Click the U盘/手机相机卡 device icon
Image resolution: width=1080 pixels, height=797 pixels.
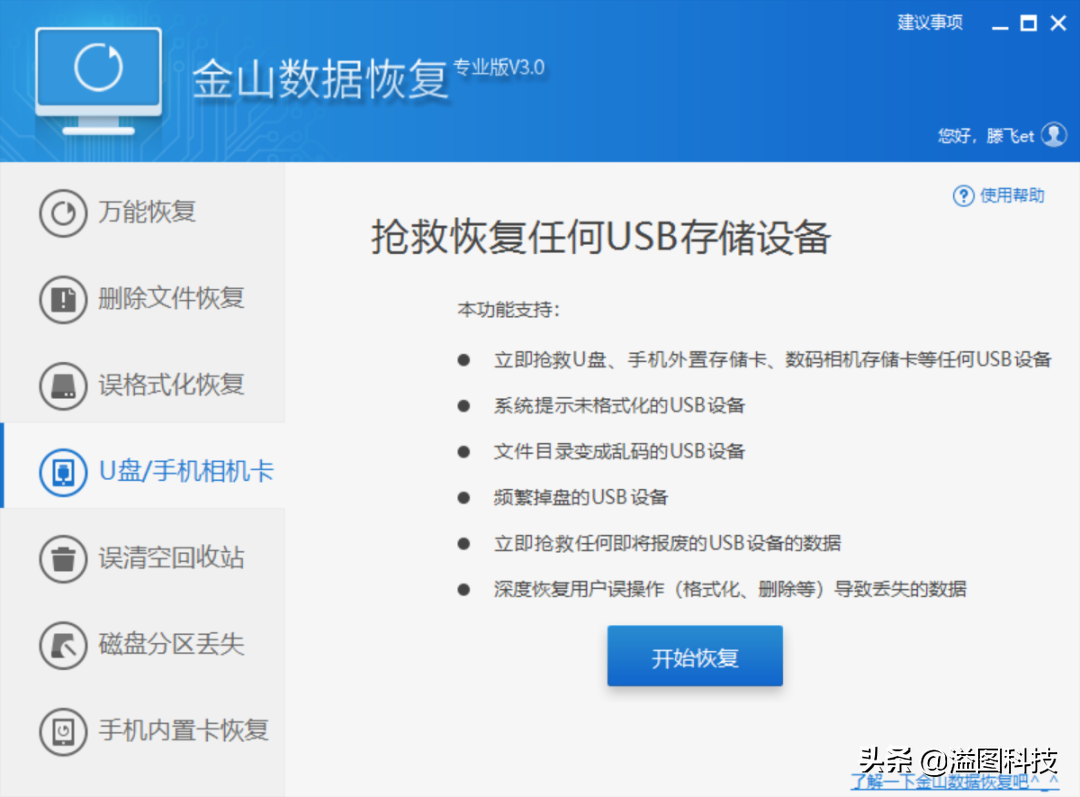pyautogui.click(x=63, y=472)
